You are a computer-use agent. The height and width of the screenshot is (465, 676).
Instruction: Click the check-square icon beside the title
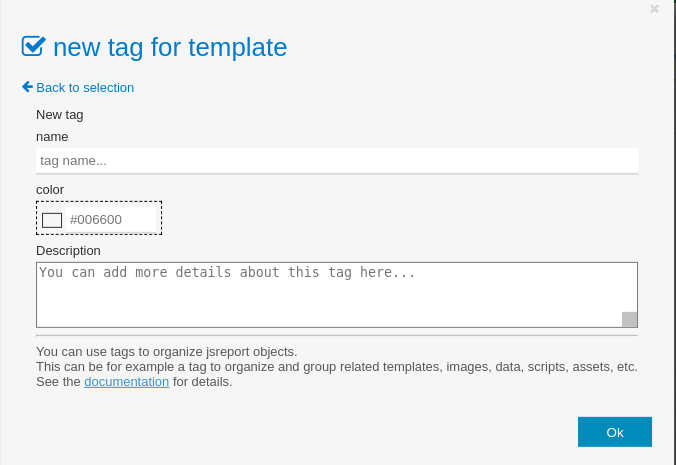click(34, 46)
